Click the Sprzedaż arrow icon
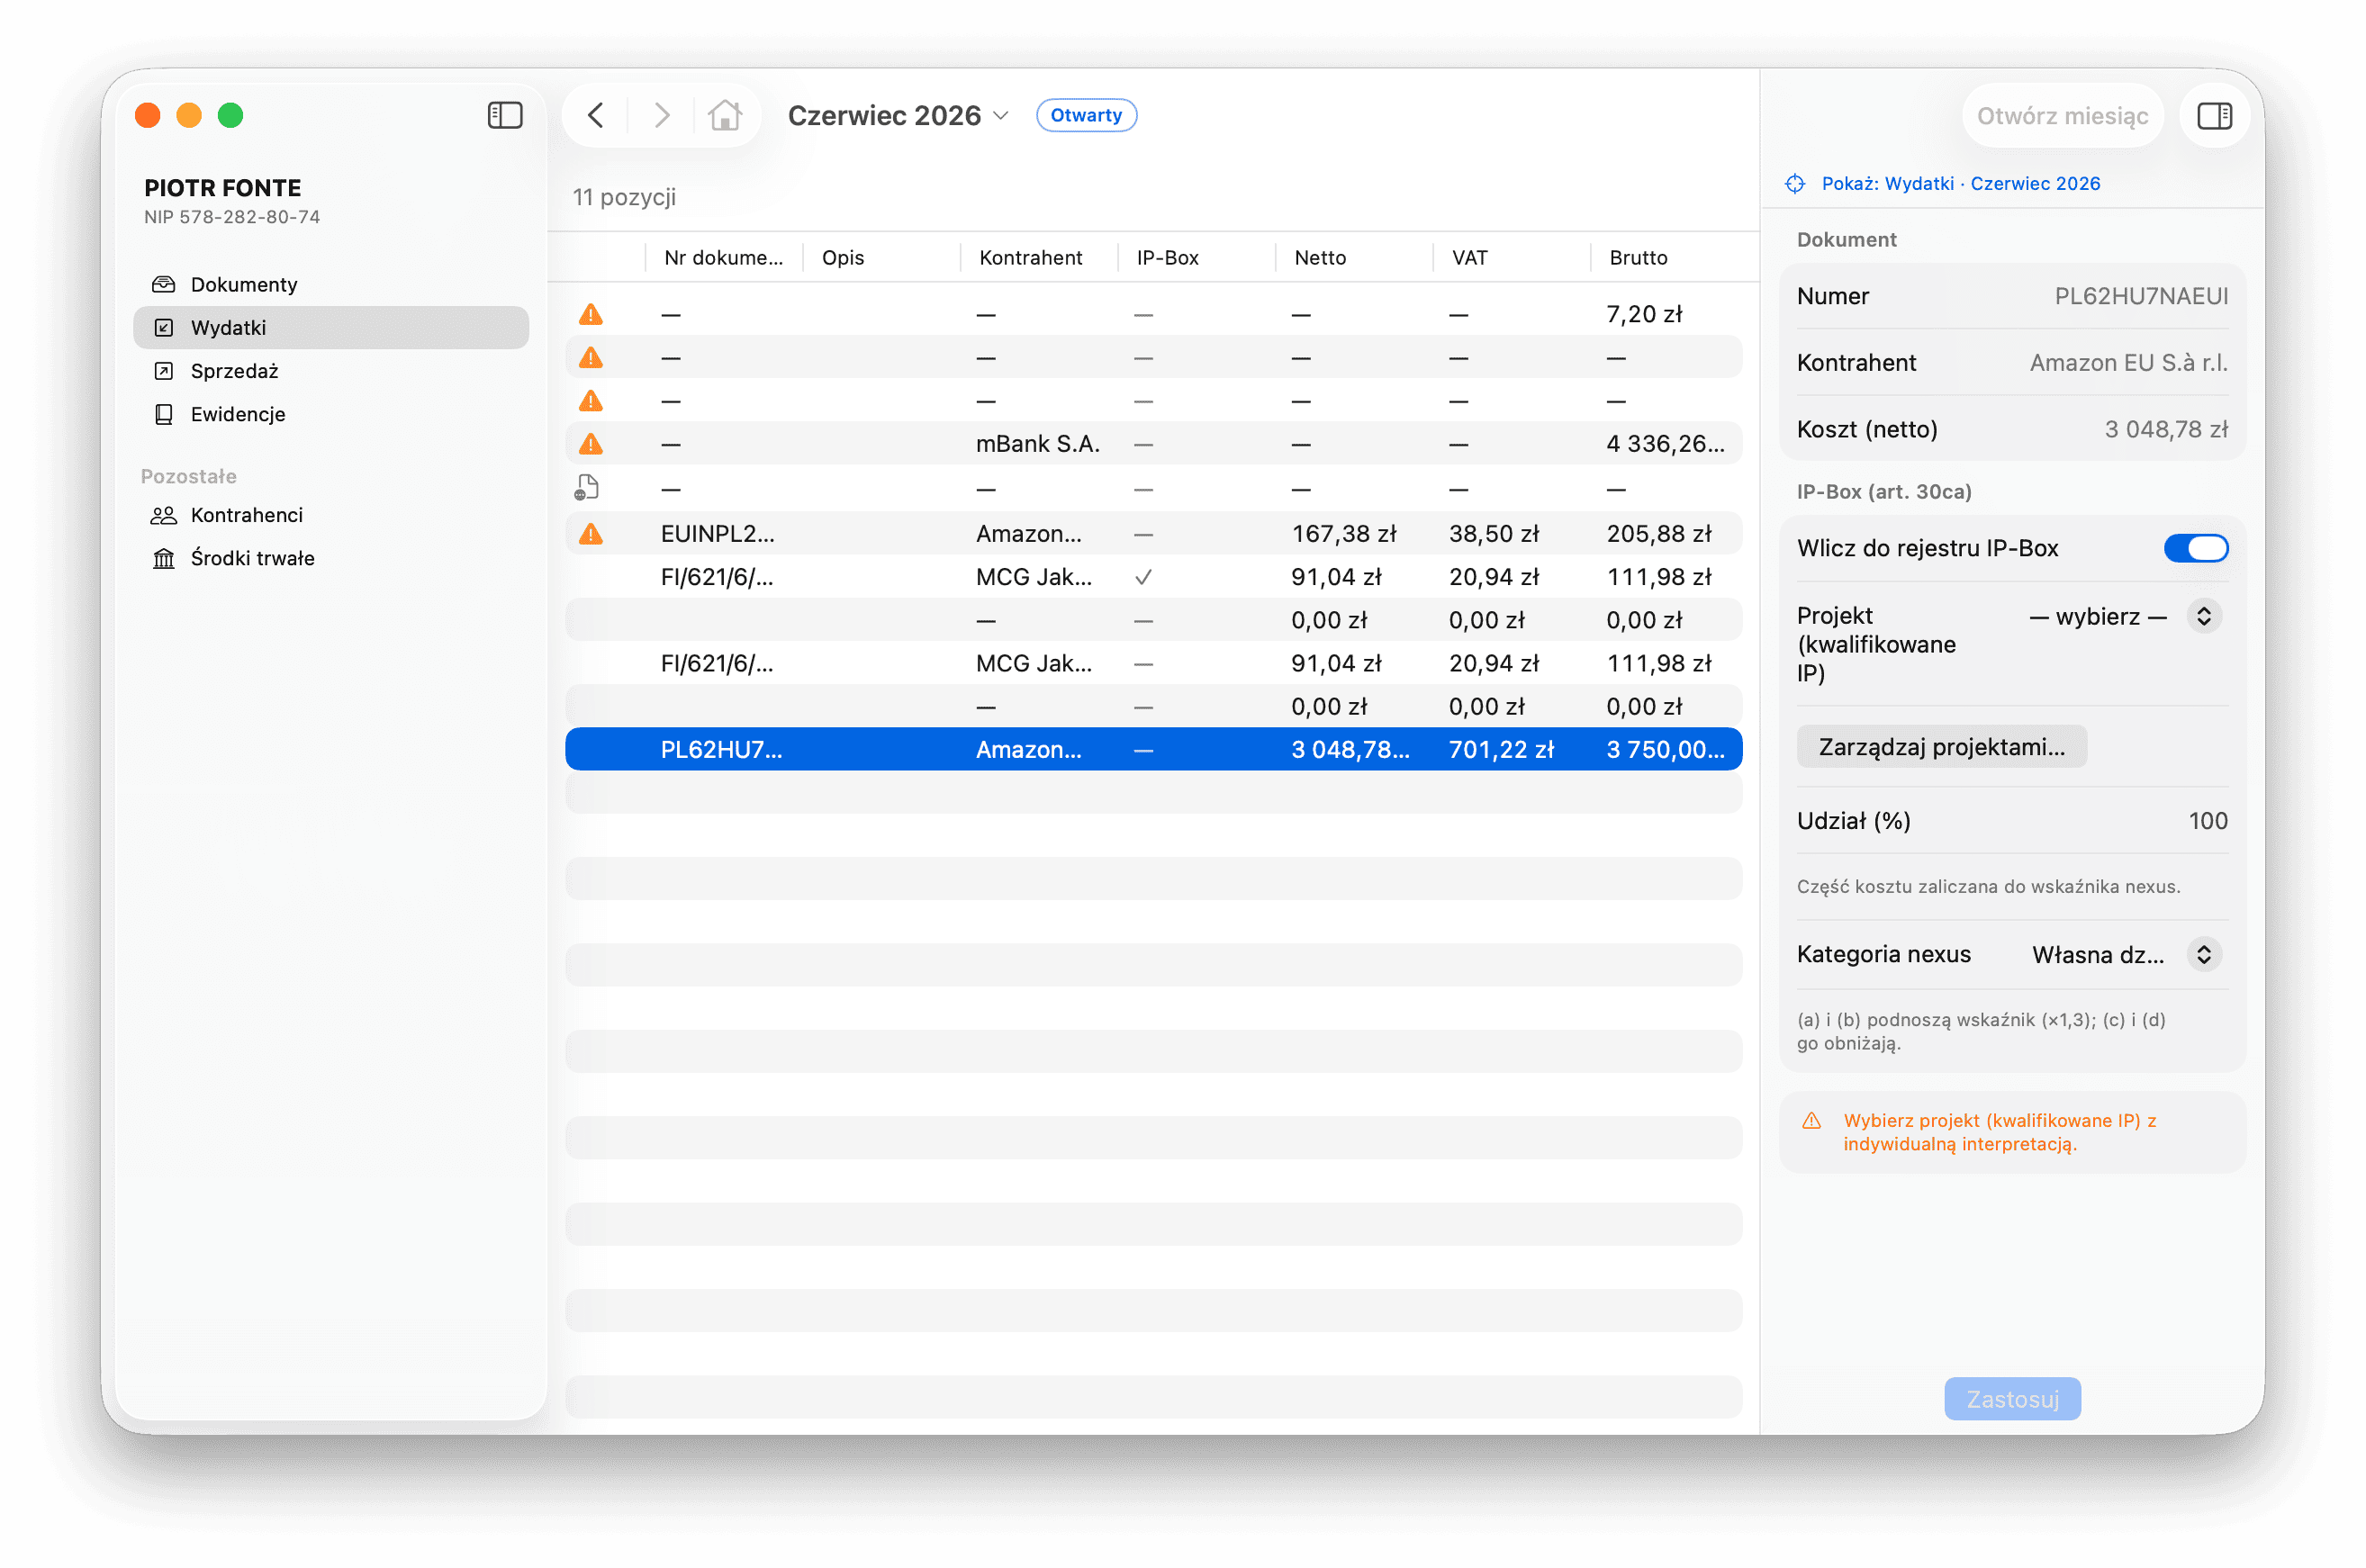 click(163, 371)
